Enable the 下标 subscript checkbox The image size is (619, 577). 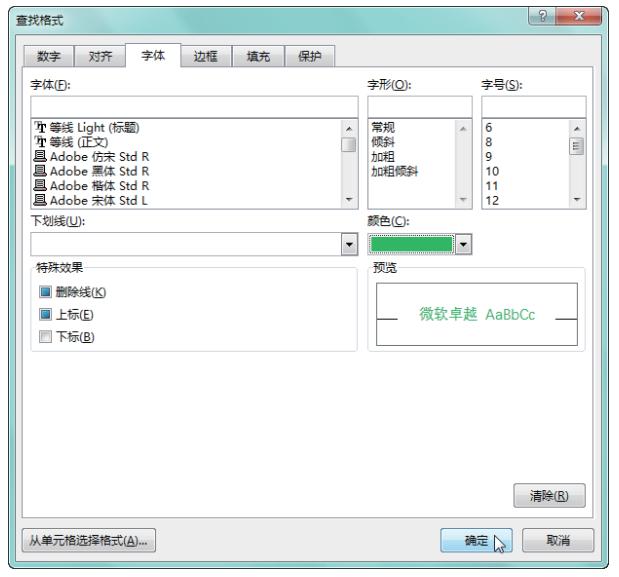coord(45,337)
